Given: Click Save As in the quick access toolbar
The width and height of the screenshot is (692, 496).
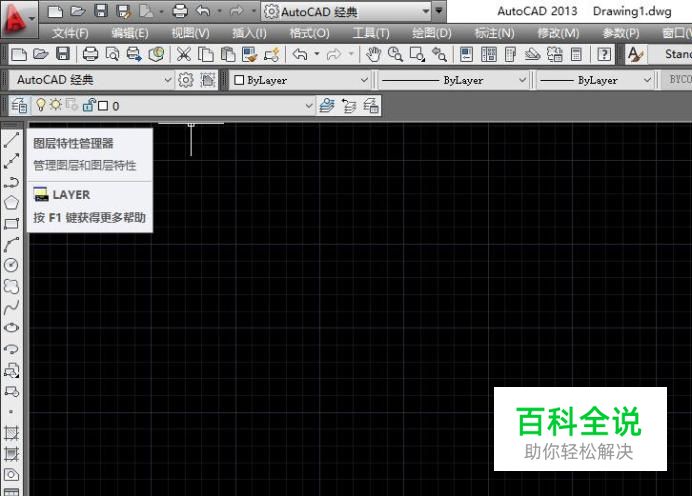Looking at the screenshot, I should [x=124, y=11].
